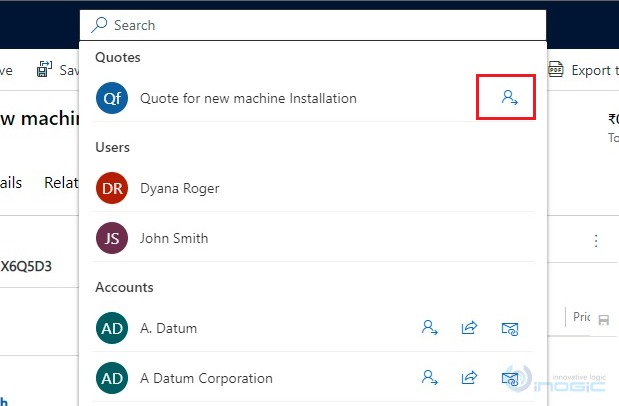
Task: Open the A Datum Corporation account result
Action: (x=206, y=378)
